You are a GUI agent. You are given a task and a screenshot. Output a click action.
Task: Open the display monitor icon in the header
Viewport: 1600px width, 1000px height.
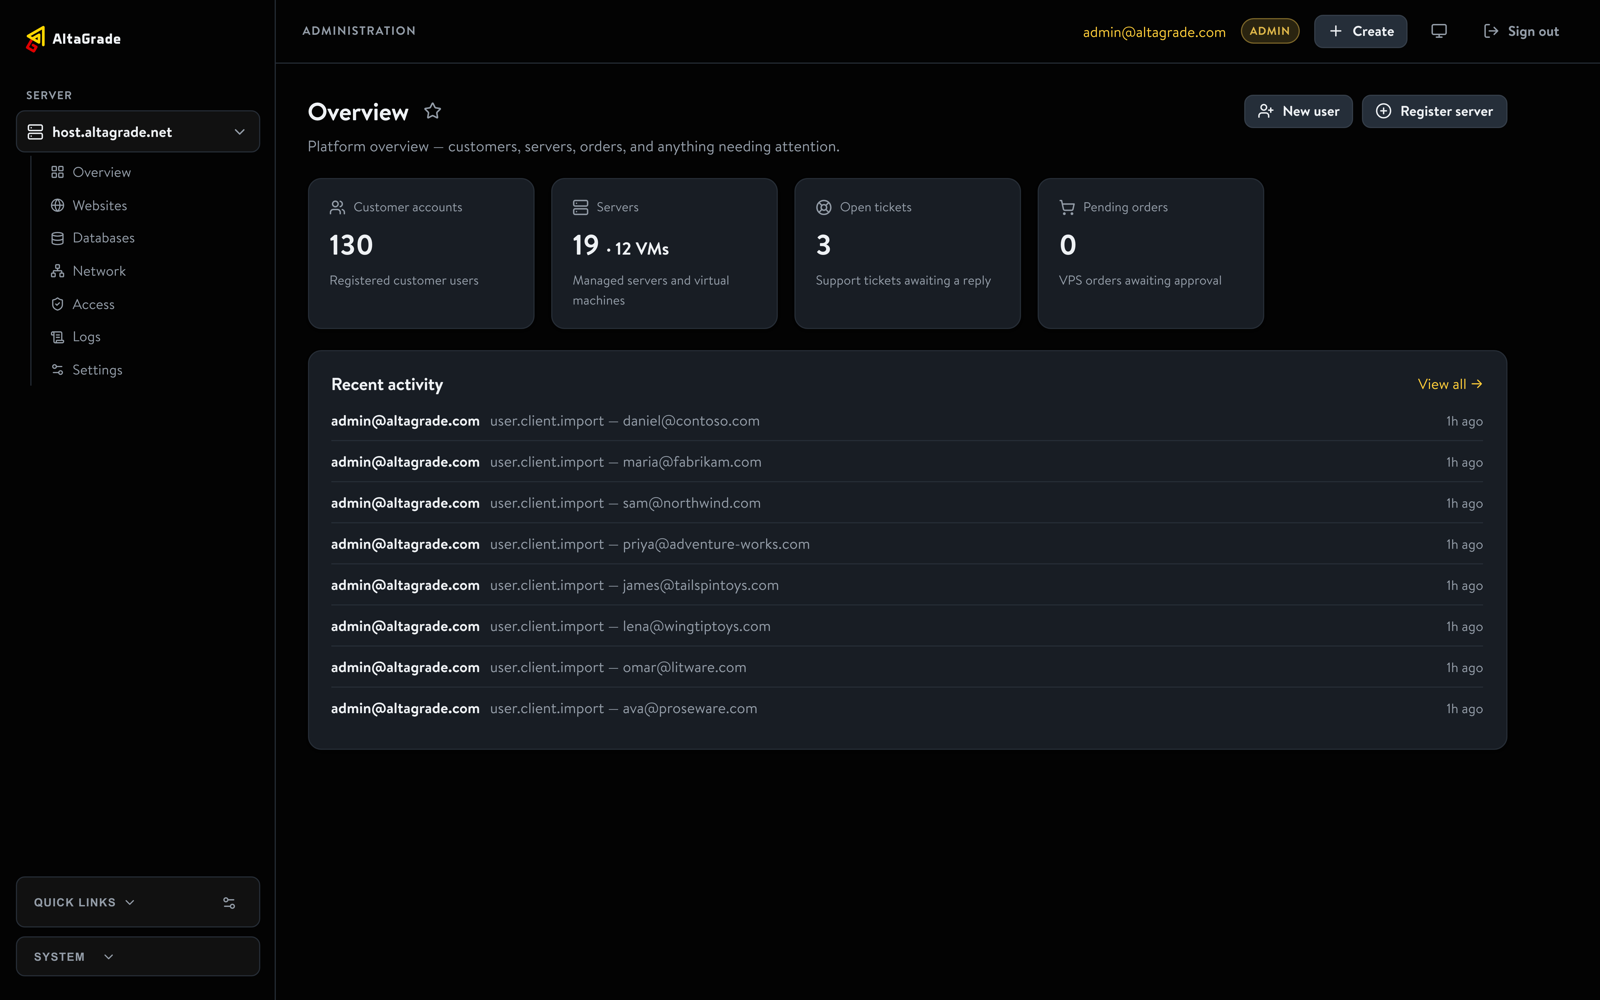1439,31
